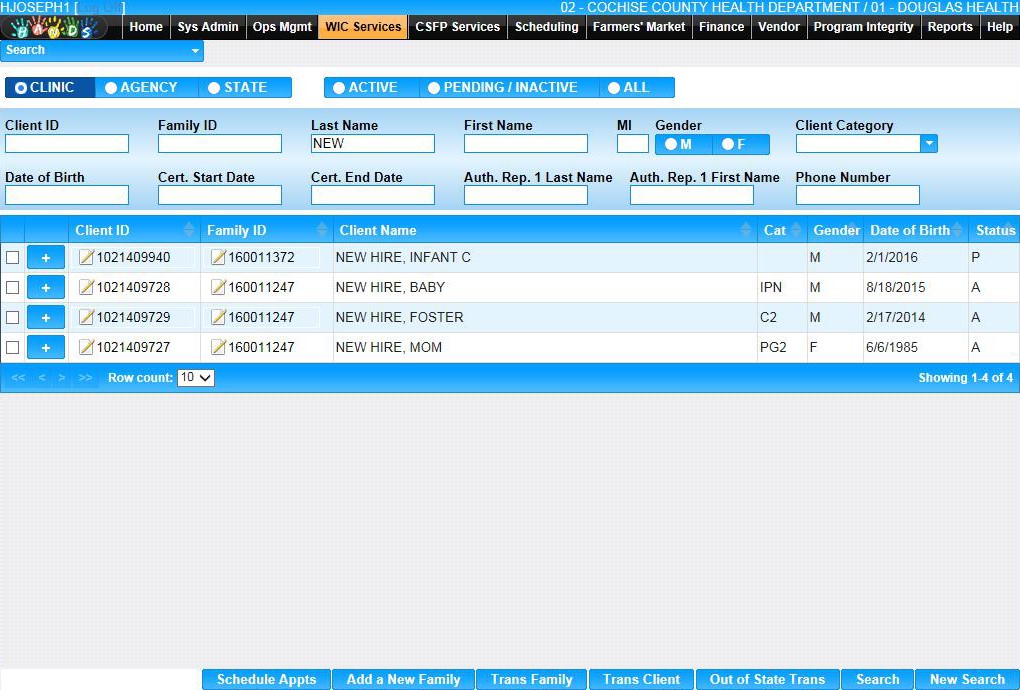1020x690 pixels.
Task: Click the Schedule Appts button
Action: point(266,680)
